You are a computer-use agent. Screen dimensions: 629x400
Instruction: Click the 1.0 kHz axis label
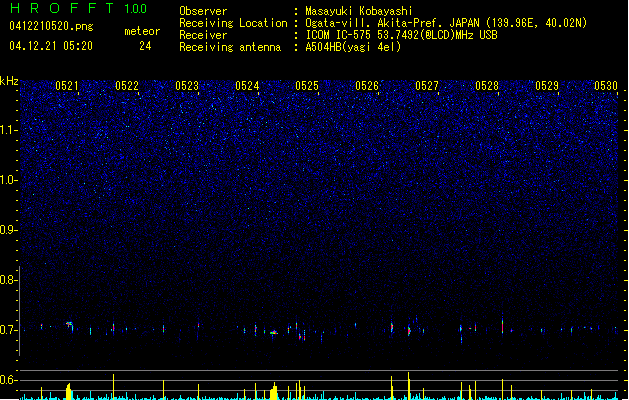tap(9, 180)
